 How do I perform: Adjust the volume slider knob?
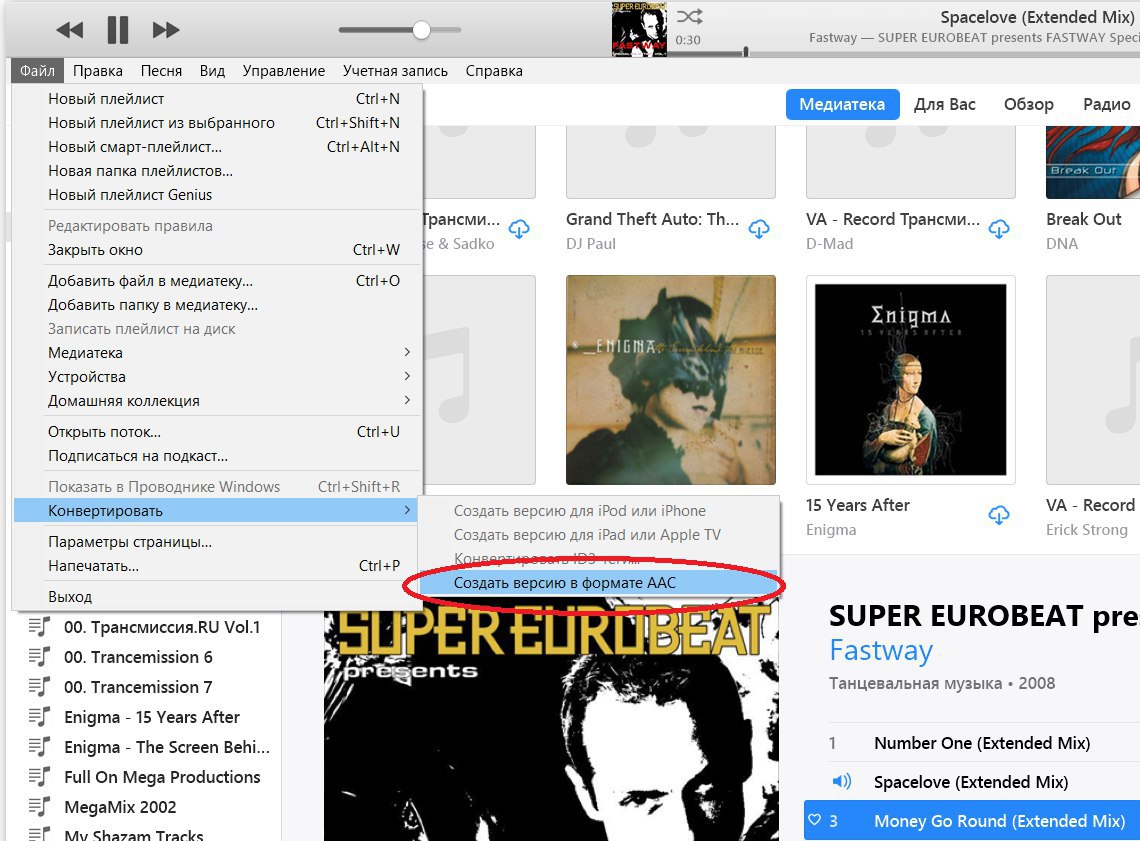(x=421, y=30)
